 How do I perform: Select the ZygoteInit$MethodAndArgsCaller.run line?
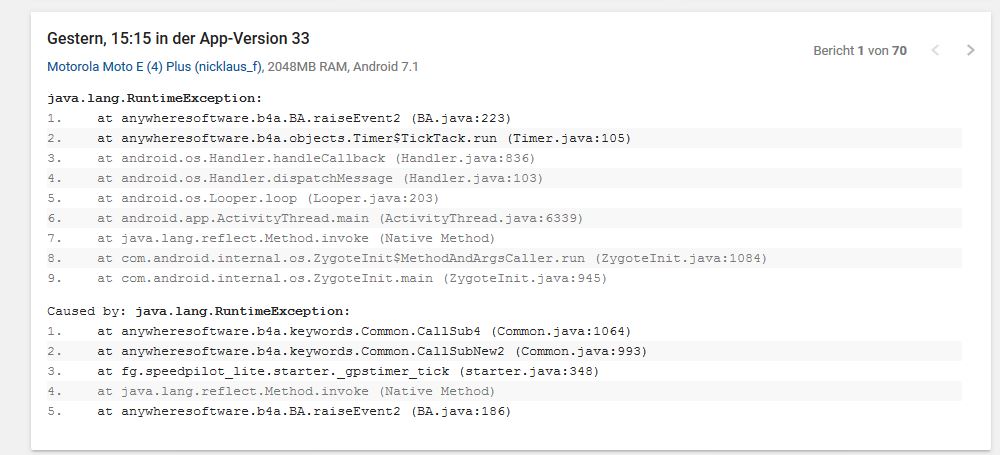tap(432, 258)
